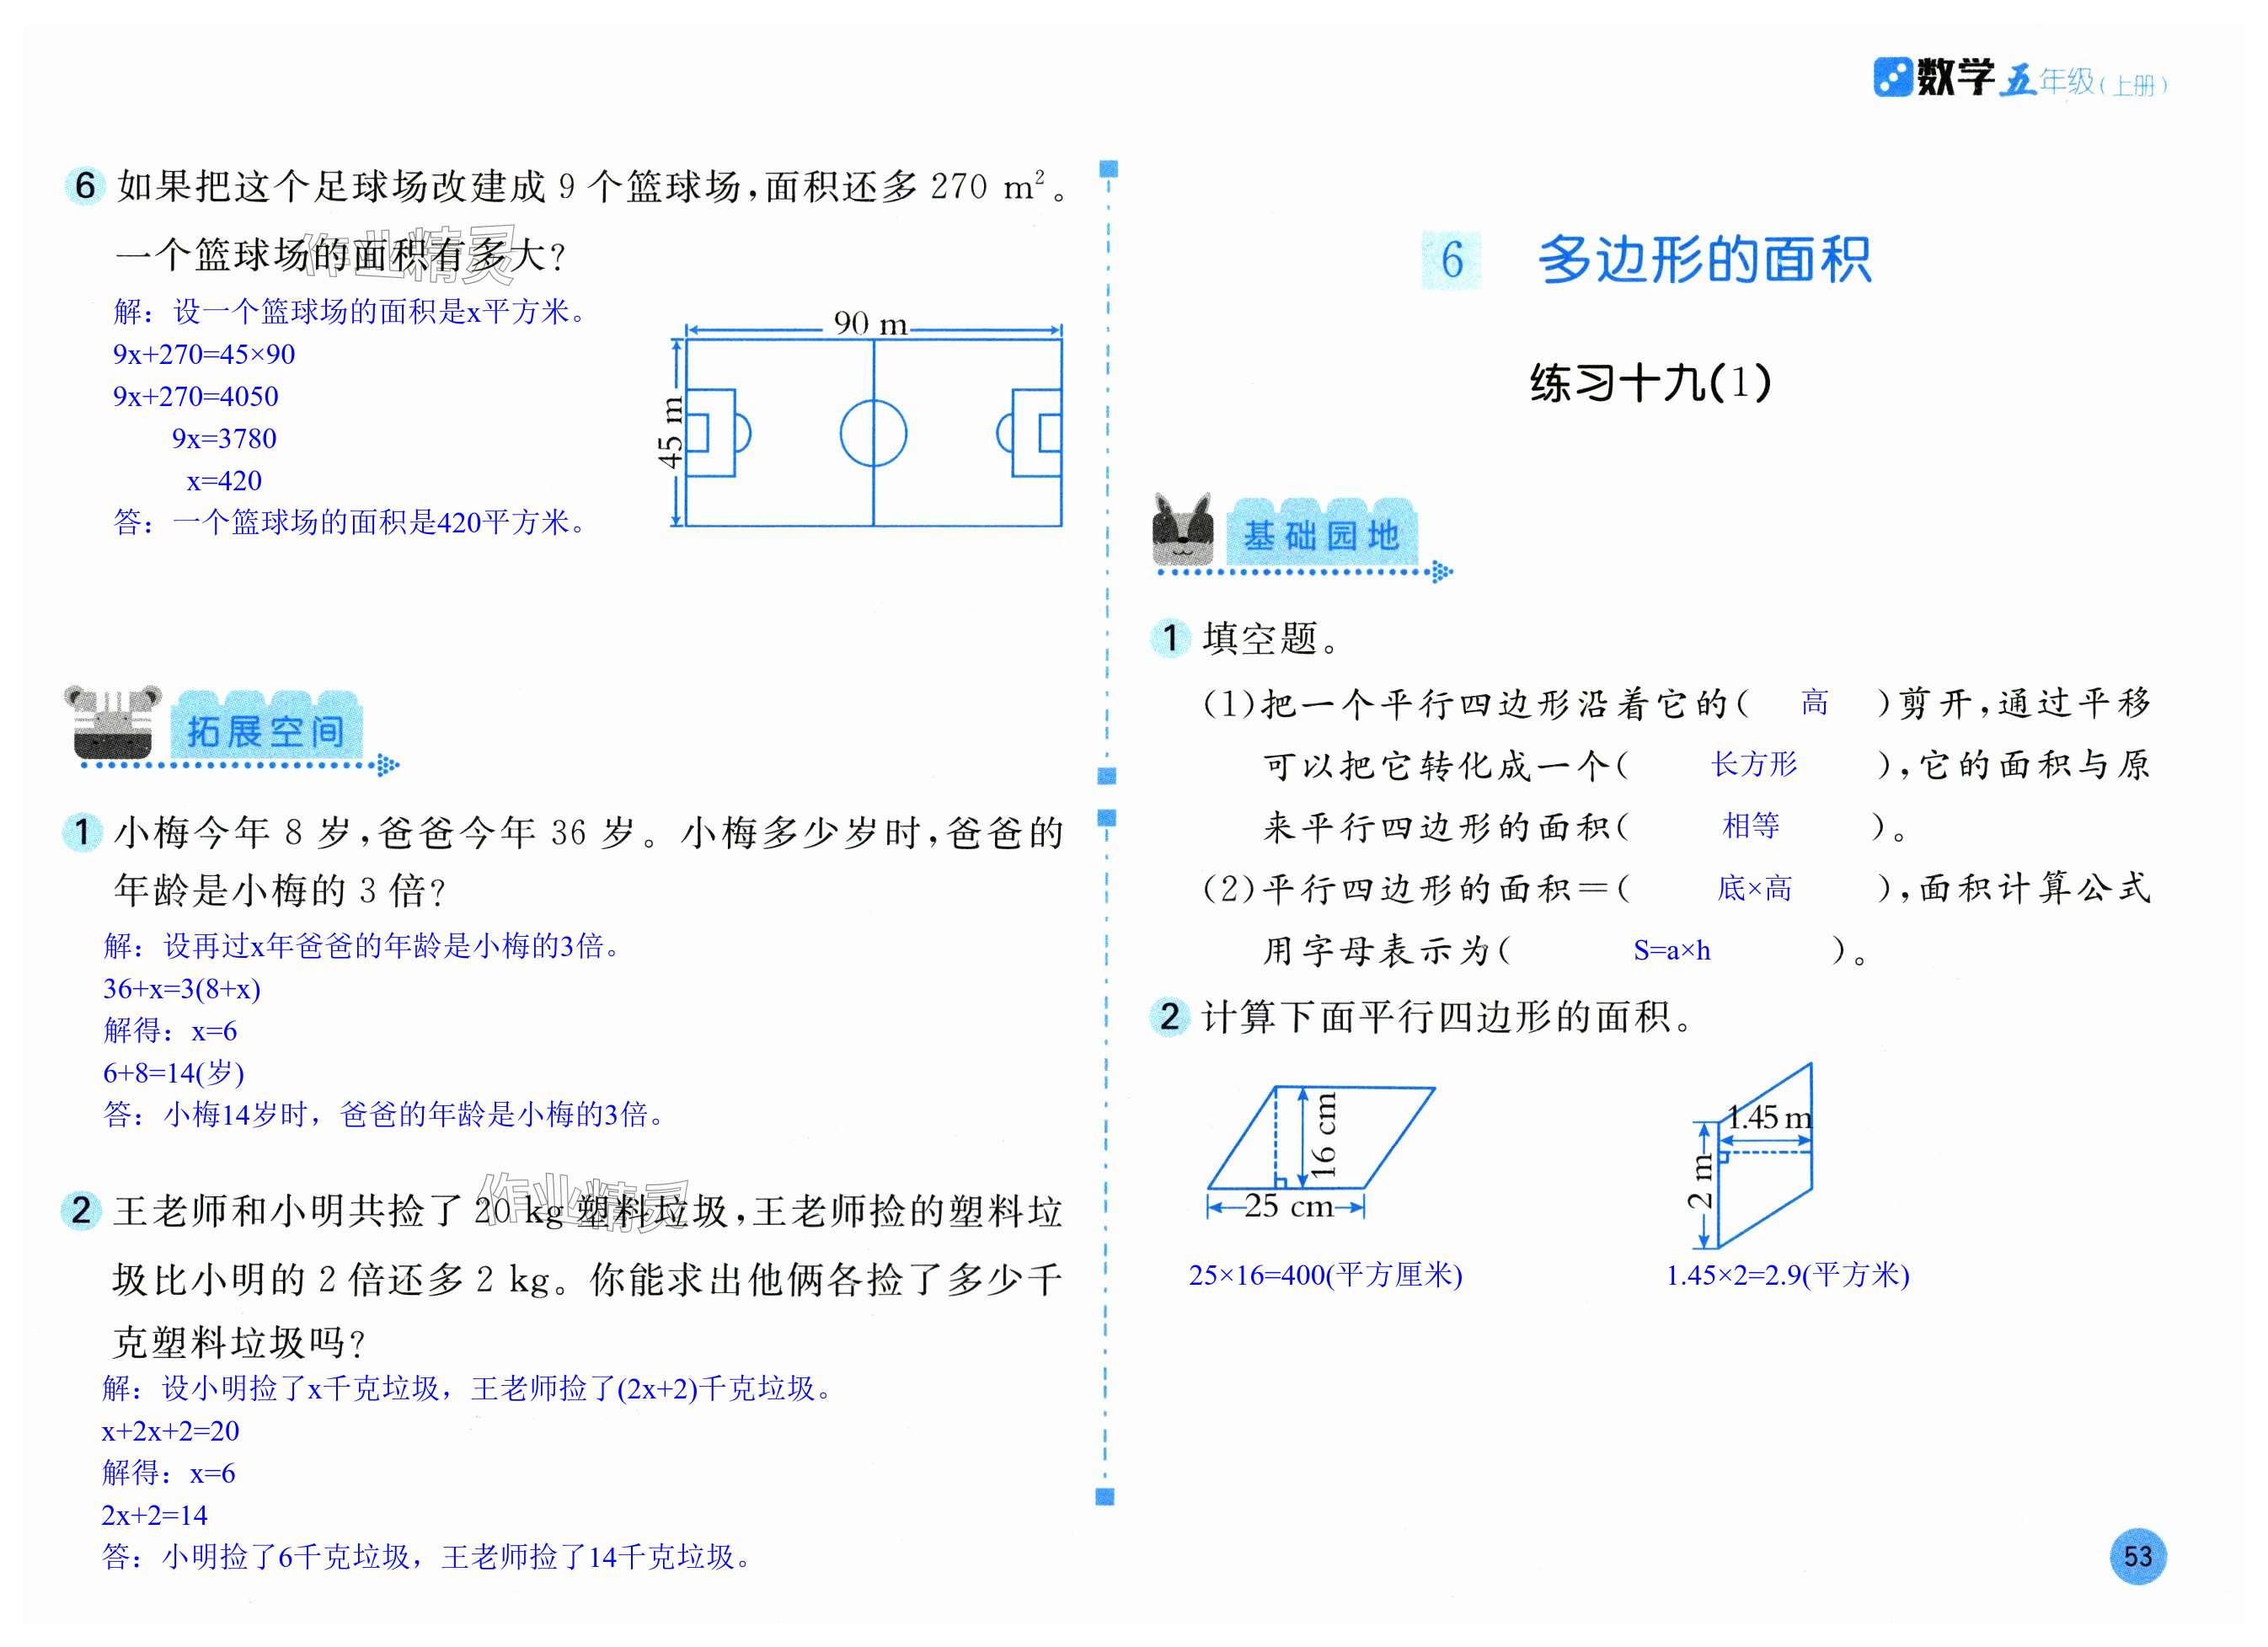Screen dimensions: 2268x1647
Task: Click the 90 m dimension label
Action: point(870,323)
